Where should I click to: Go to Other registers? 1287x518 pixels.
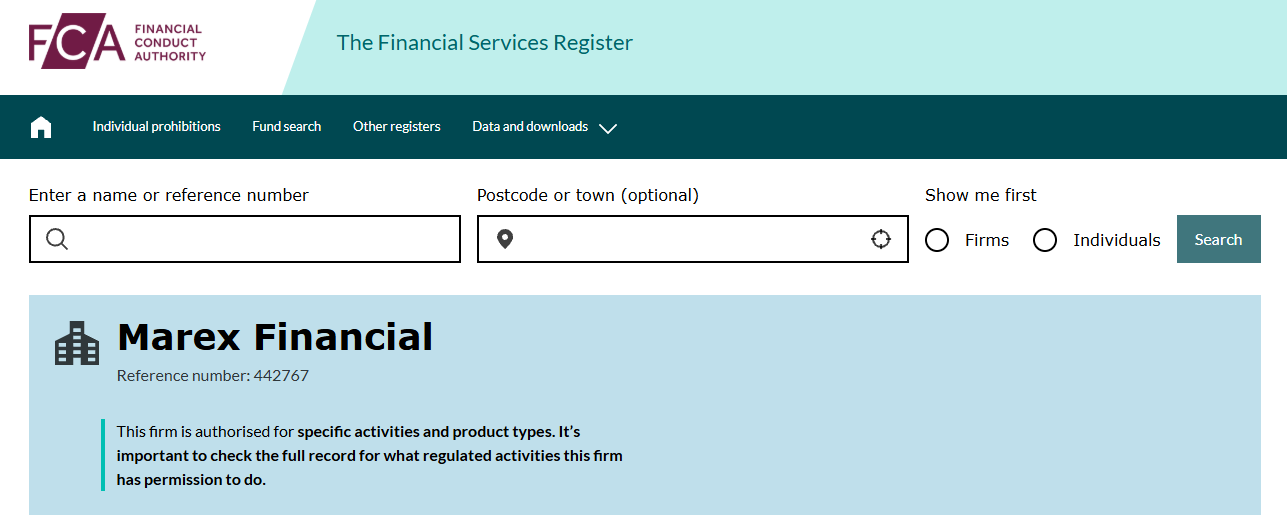396,127
